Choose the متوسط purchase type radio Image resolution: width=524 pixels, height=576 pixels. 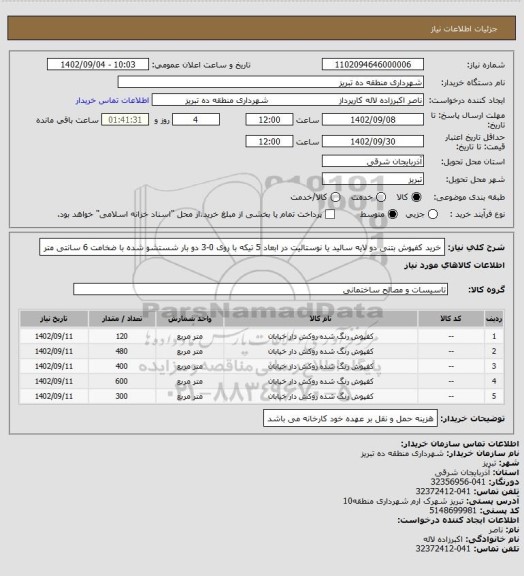[393, 214]
